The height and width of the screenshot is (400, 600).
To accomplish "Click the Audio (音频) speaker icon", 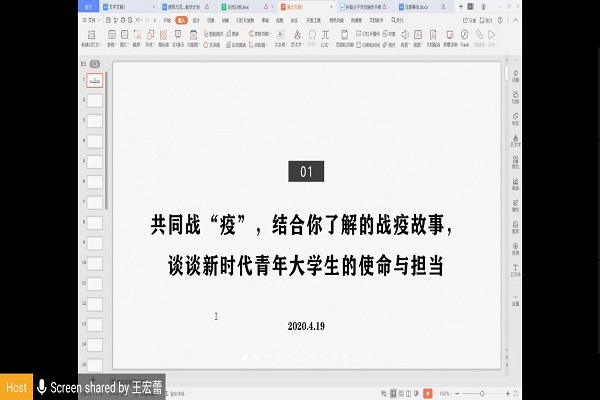I will coord(405,32).
